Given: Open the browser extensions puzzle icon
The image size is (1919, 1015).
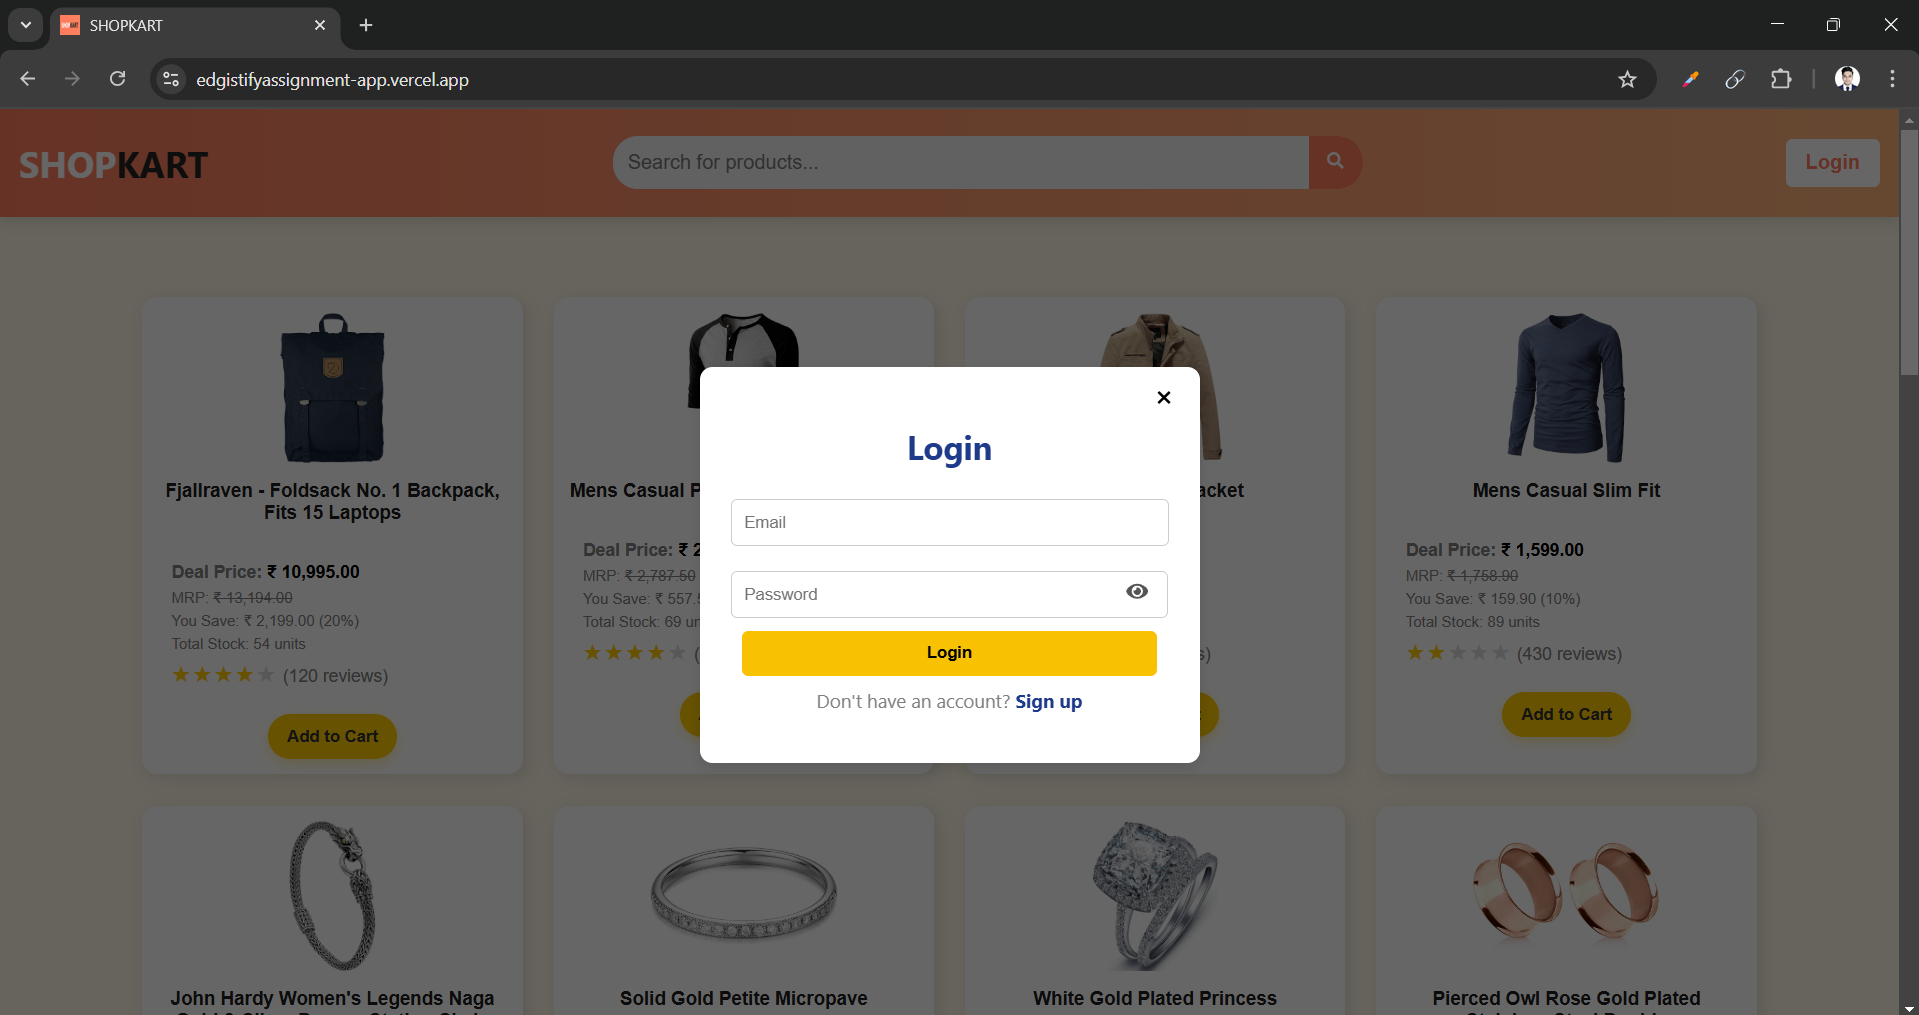Looking at the screenshot, I should (1781, 79).
